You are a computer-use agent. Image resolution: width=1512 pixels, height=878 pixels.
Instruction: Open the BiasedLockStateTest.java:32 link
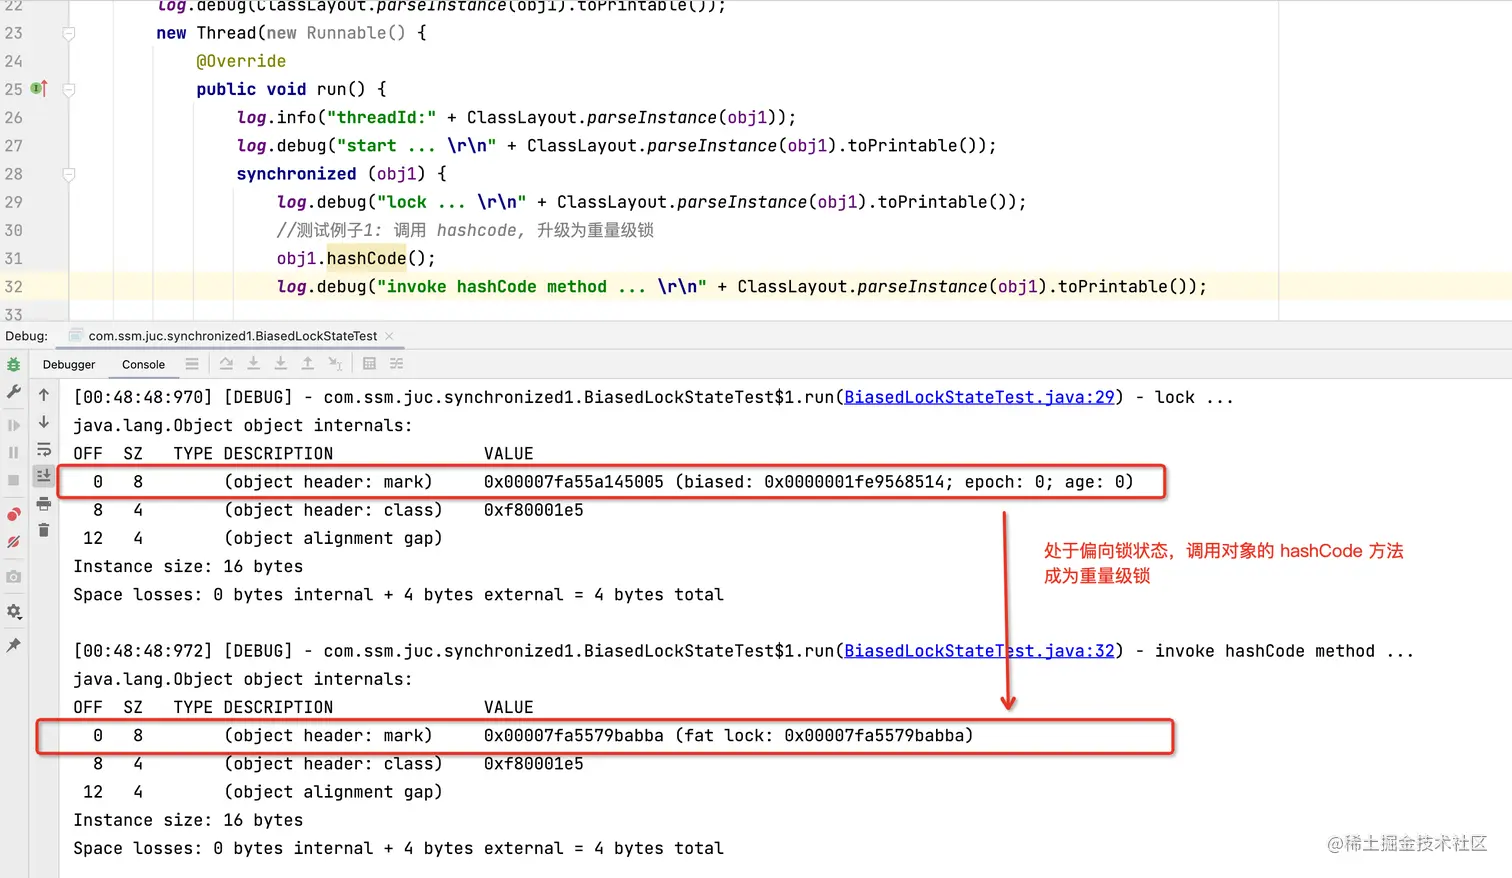pyautogui.click(x=979, y=651)
